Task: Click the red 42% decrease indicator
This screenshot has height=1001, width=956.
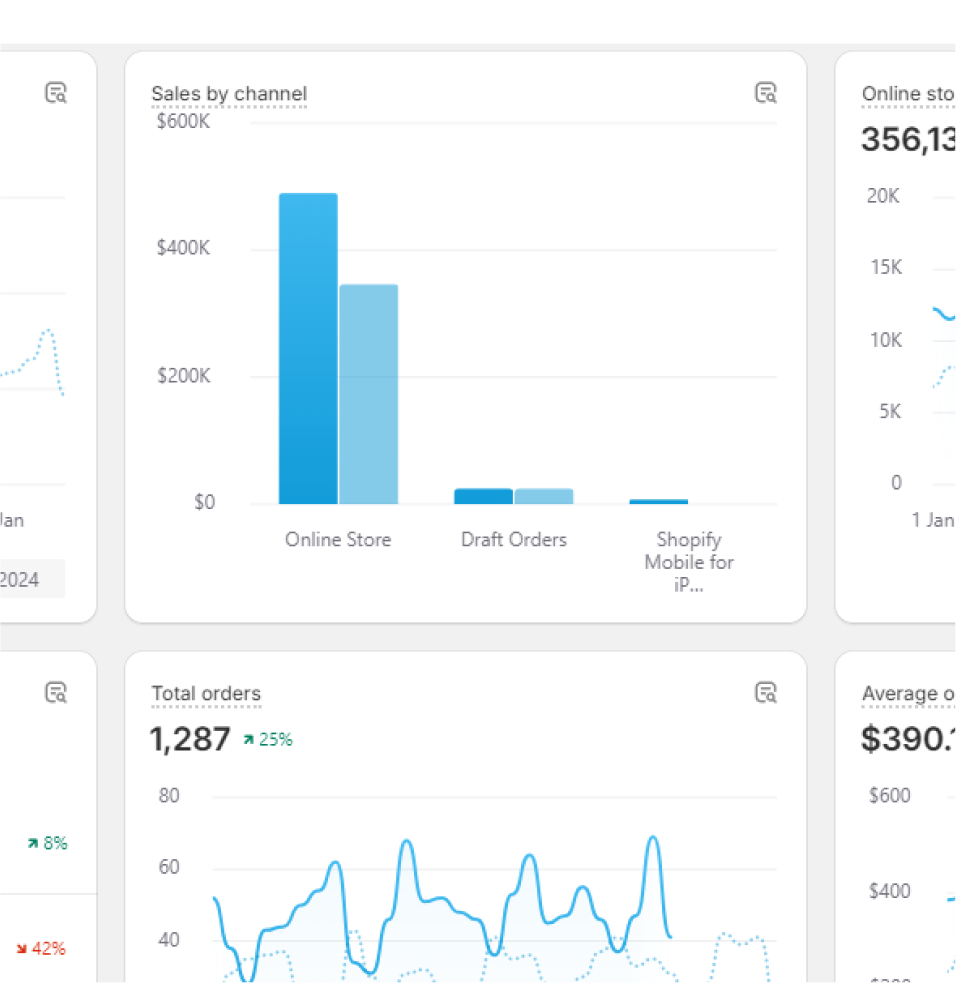Action: coord(41,949)
